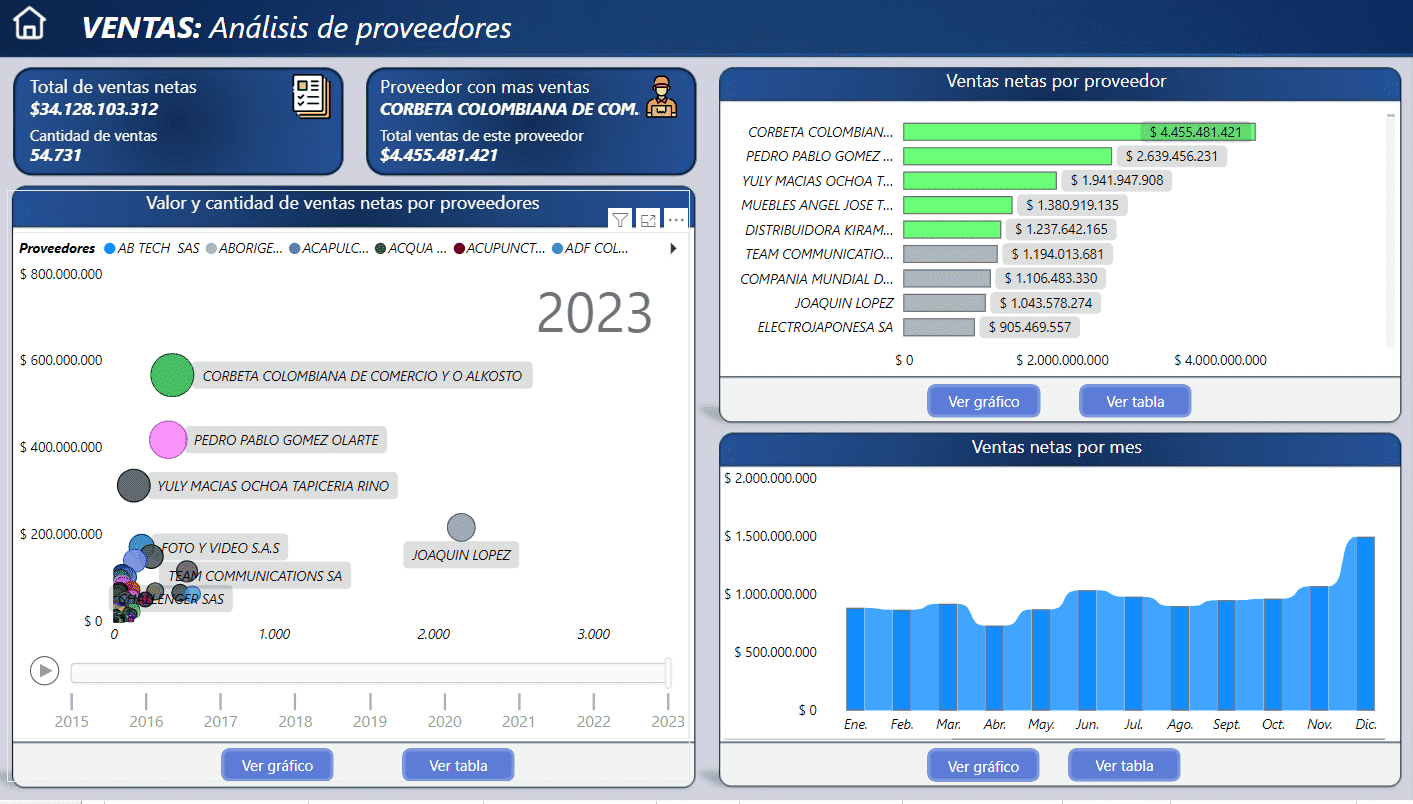Image resolution: width=1413 pixels, height=804 pixels.
Task: Click top supplier name CORBETA COLOMBIANA DE COM.
Action: [509, 109]
